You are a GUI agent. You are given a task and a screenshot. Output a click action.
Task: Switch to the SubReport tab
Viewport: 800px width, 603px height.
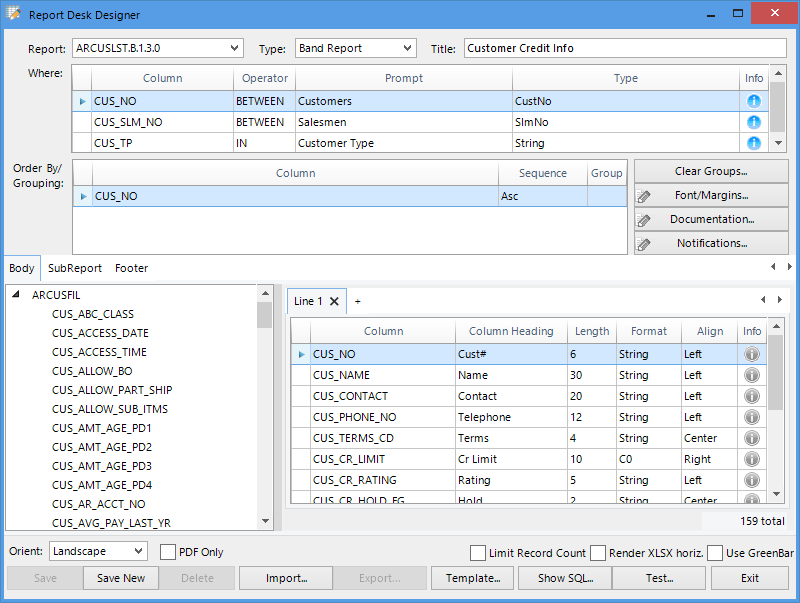tap(75, 268)
